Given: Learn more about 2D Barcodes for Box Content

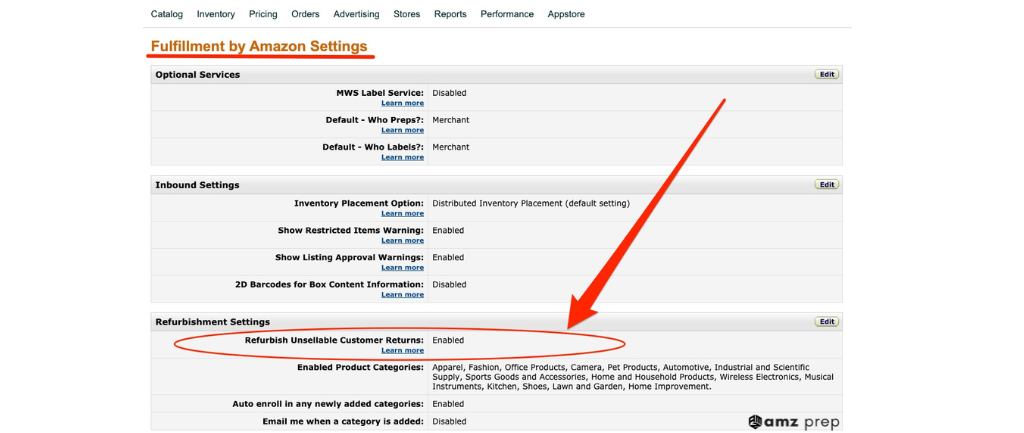Looking at the screenshot, I should pos(402,295).
